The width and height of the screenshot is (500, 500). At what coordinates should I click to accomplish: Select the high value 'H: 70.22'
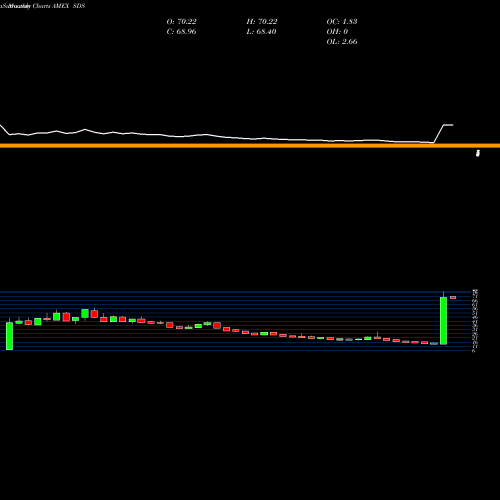tap(262, 22)
